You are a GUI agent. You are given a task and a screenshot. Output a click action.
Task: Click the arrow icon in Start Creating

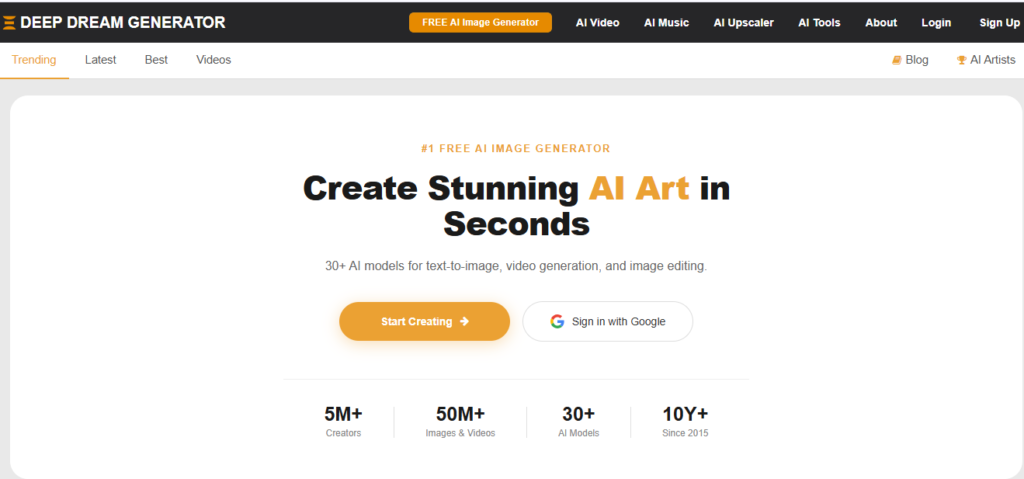pos(464,322)
